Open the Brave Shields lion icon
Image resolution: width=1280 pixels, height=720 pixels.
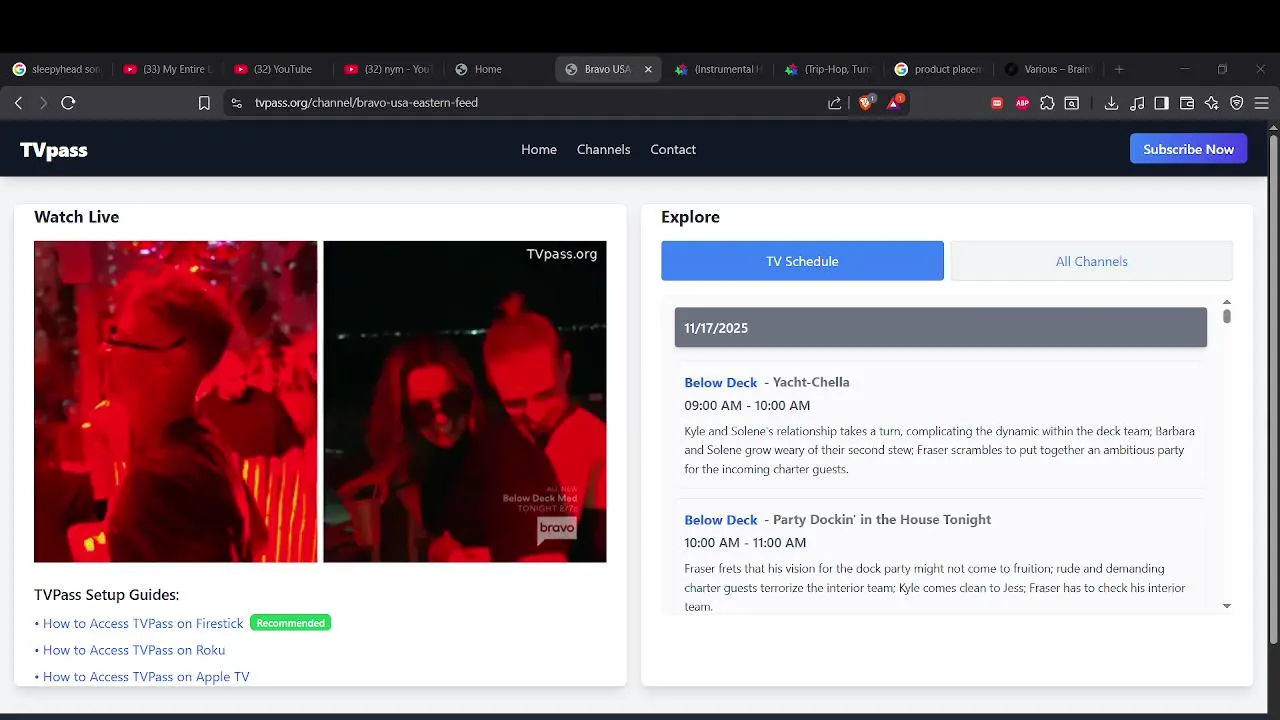[866, 102]
